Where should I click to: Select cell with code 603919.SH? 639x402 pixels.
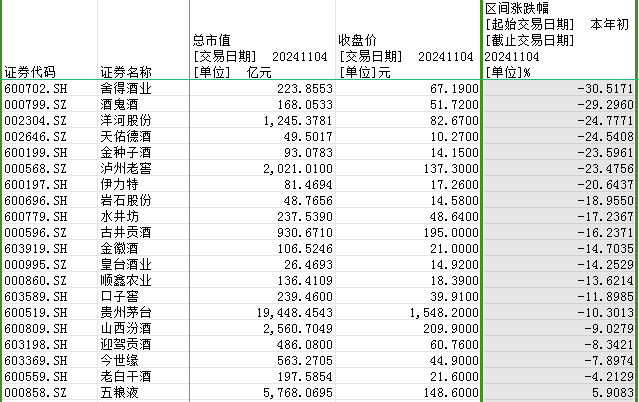[x=50, y=249]
